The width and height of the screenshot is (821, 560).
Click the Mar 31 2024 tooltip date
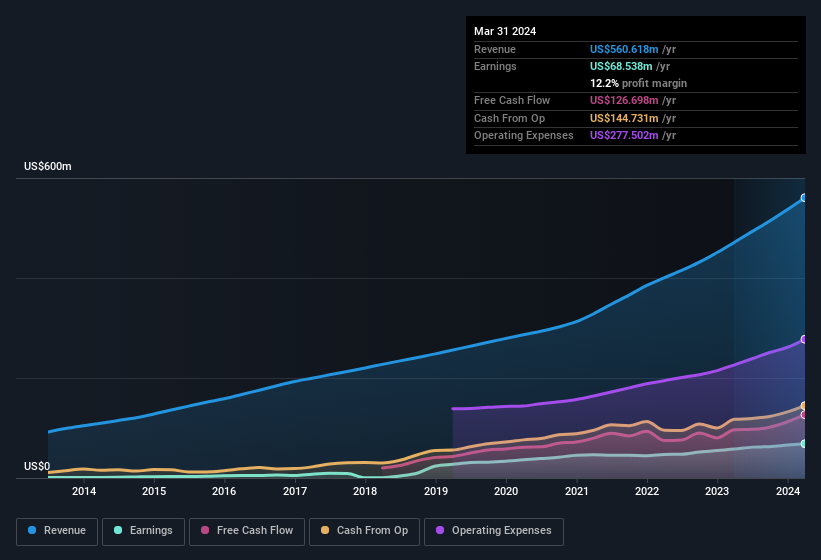coord(505,31)
